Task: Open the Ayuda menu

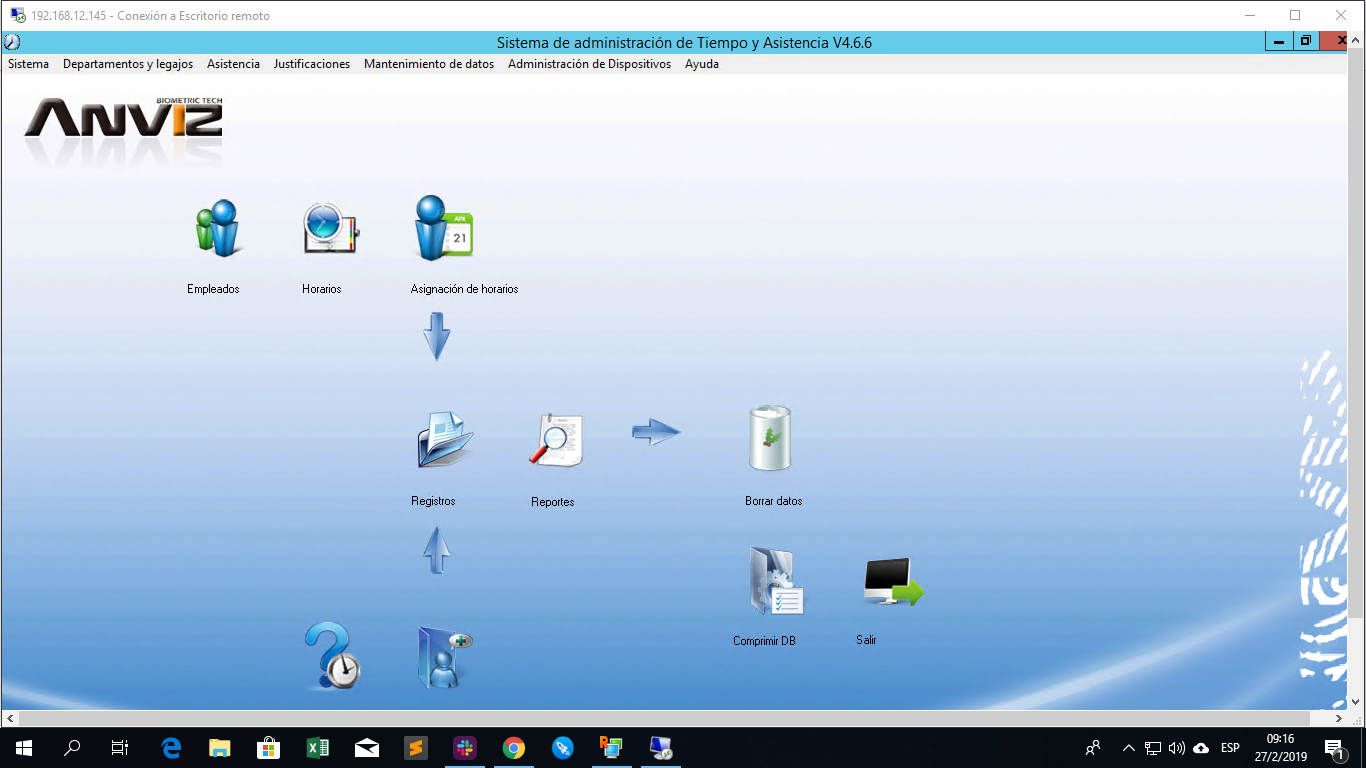Action: pyautogui.click(x=702, y=64)
